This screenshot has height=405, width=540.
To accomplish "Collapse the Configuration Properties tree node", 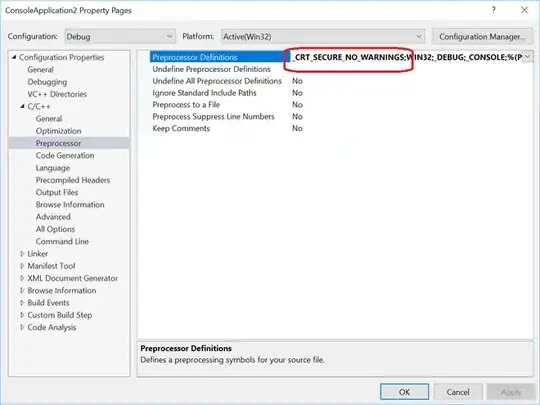I will 14,57.
